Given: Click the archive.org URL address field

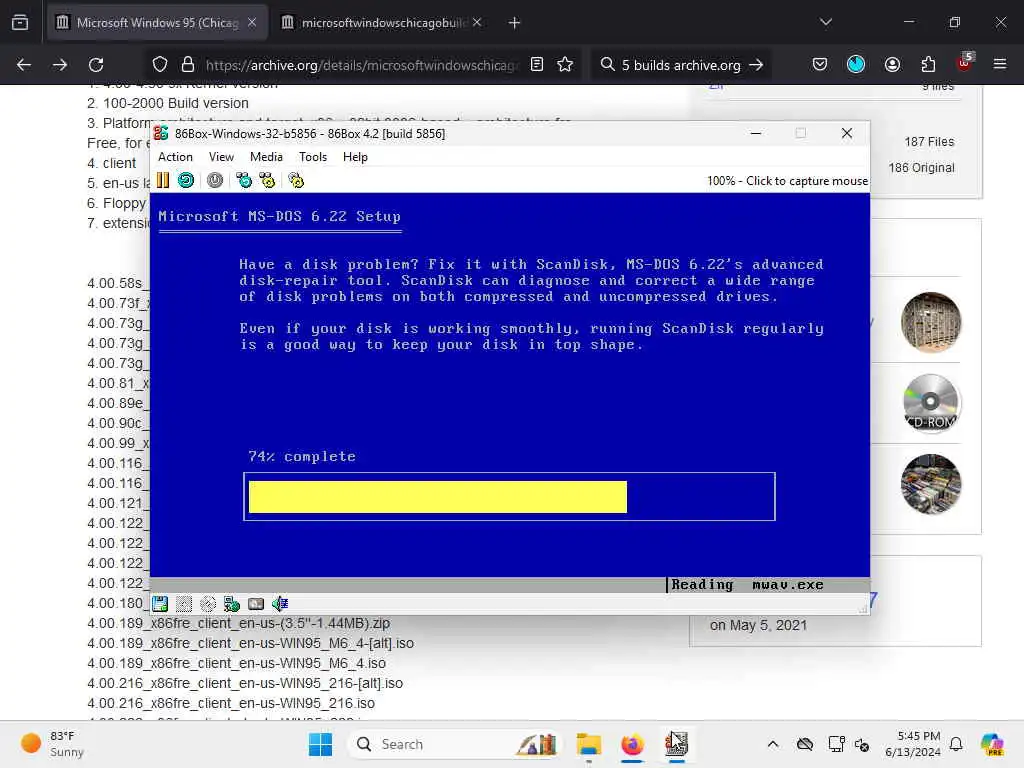Looking at the screenshot, I should pos(362,65).
